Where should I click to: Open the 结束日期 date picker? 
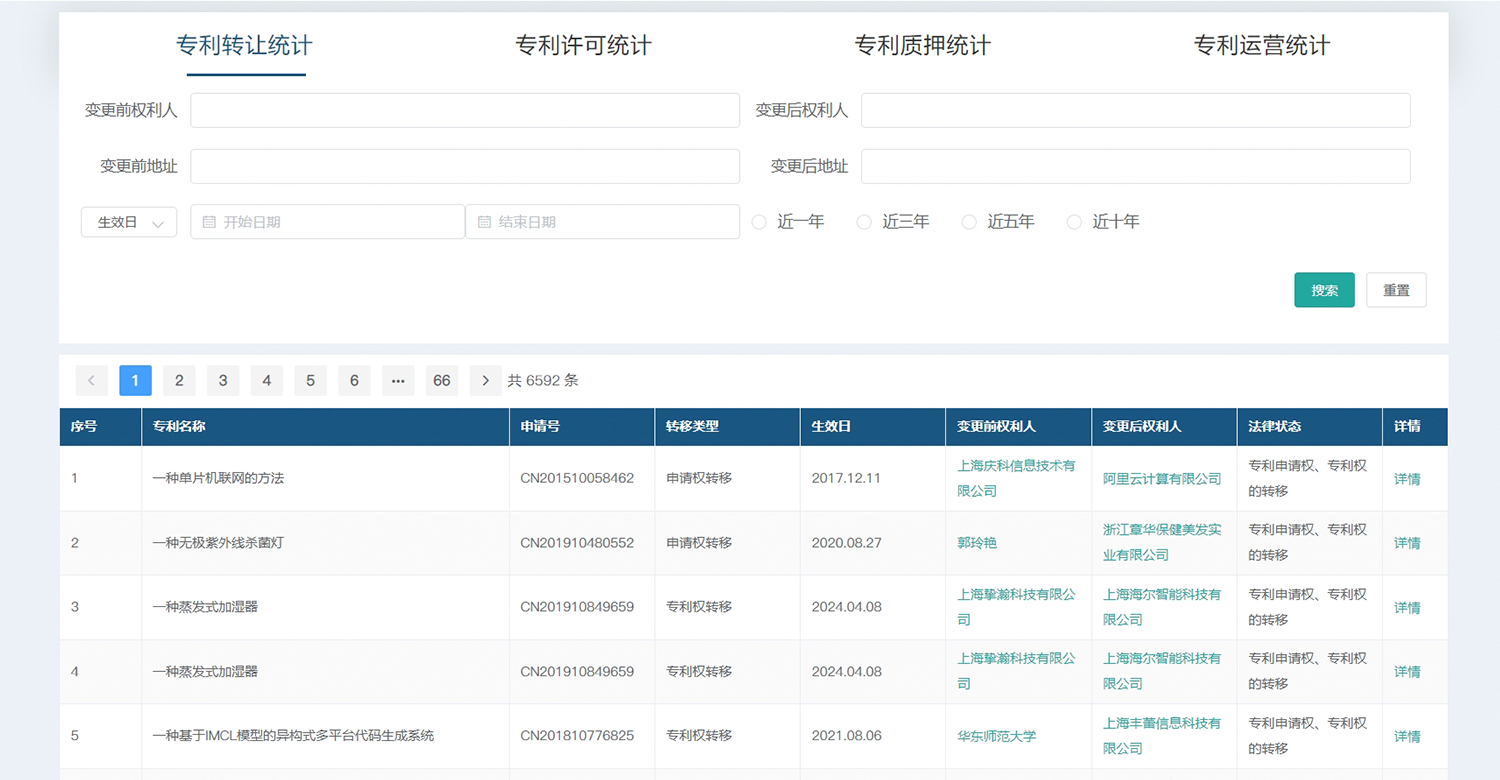(x=603, y=222)
